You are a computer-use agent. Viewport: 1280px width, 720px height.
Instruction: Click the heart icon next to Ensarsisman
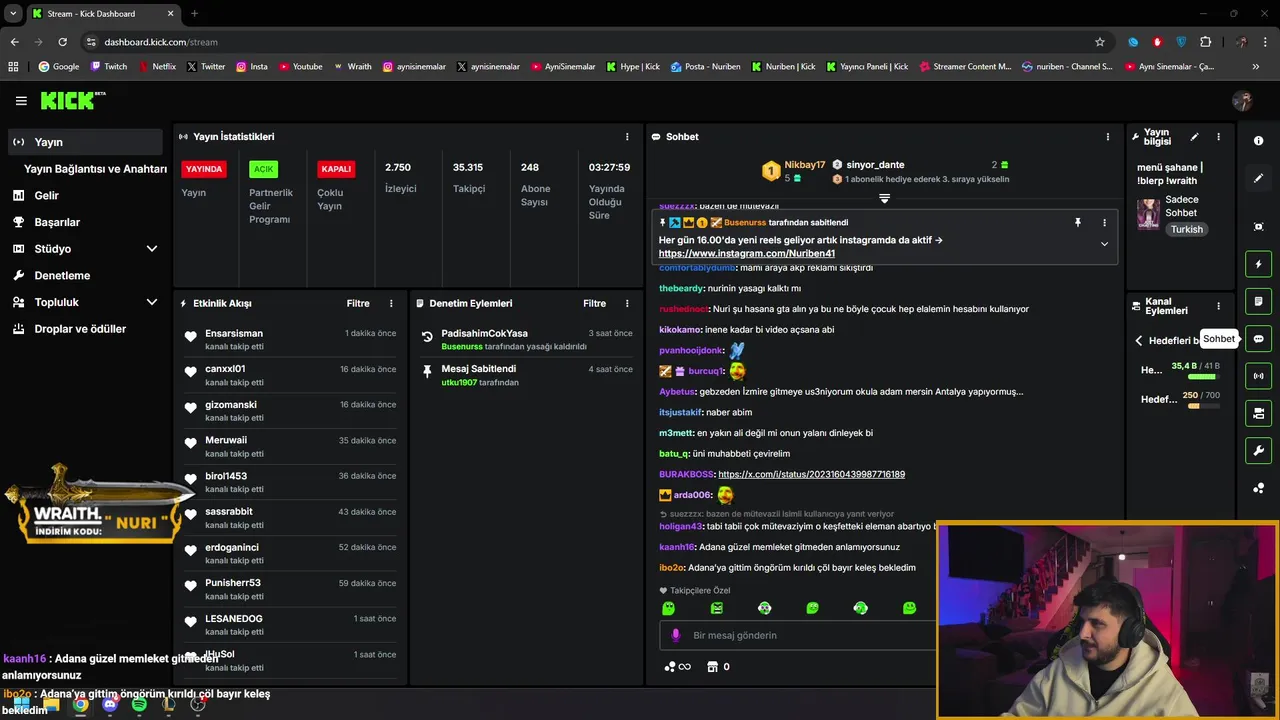click(x=190, y=337)
